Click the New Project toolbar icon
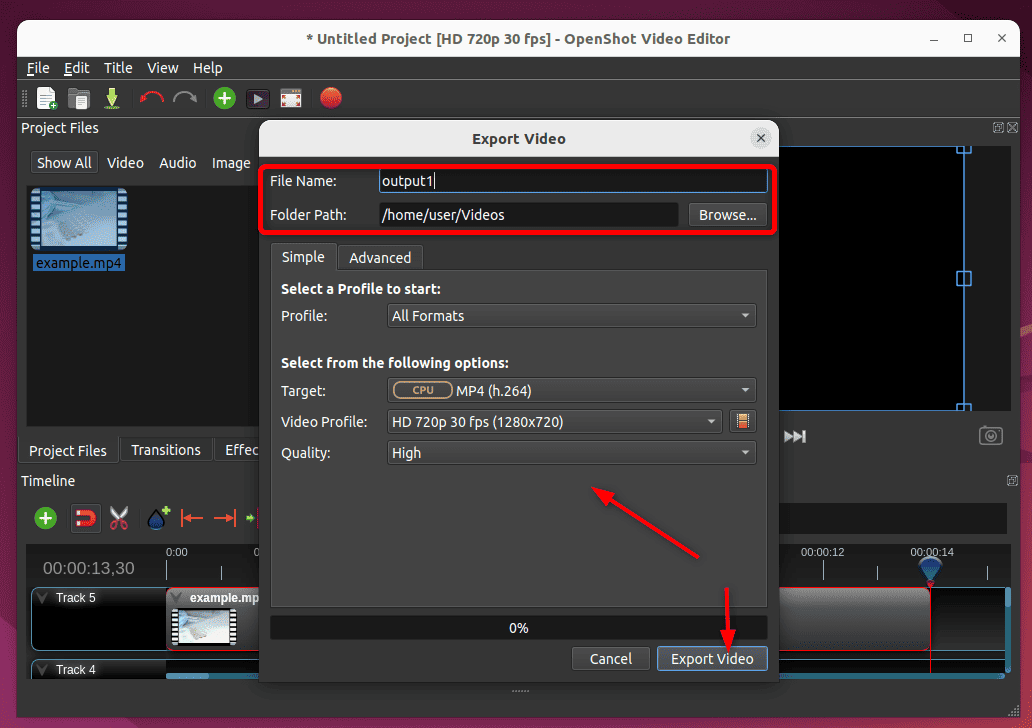Screen dimensions: 1032x728 click(47, 99)
